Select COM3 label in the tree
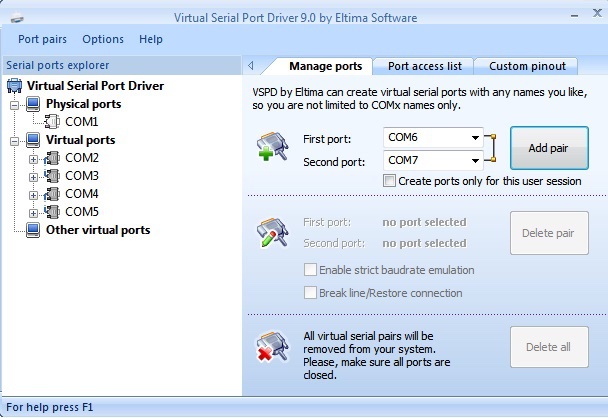The image size is (608, 418). [82, 176]
